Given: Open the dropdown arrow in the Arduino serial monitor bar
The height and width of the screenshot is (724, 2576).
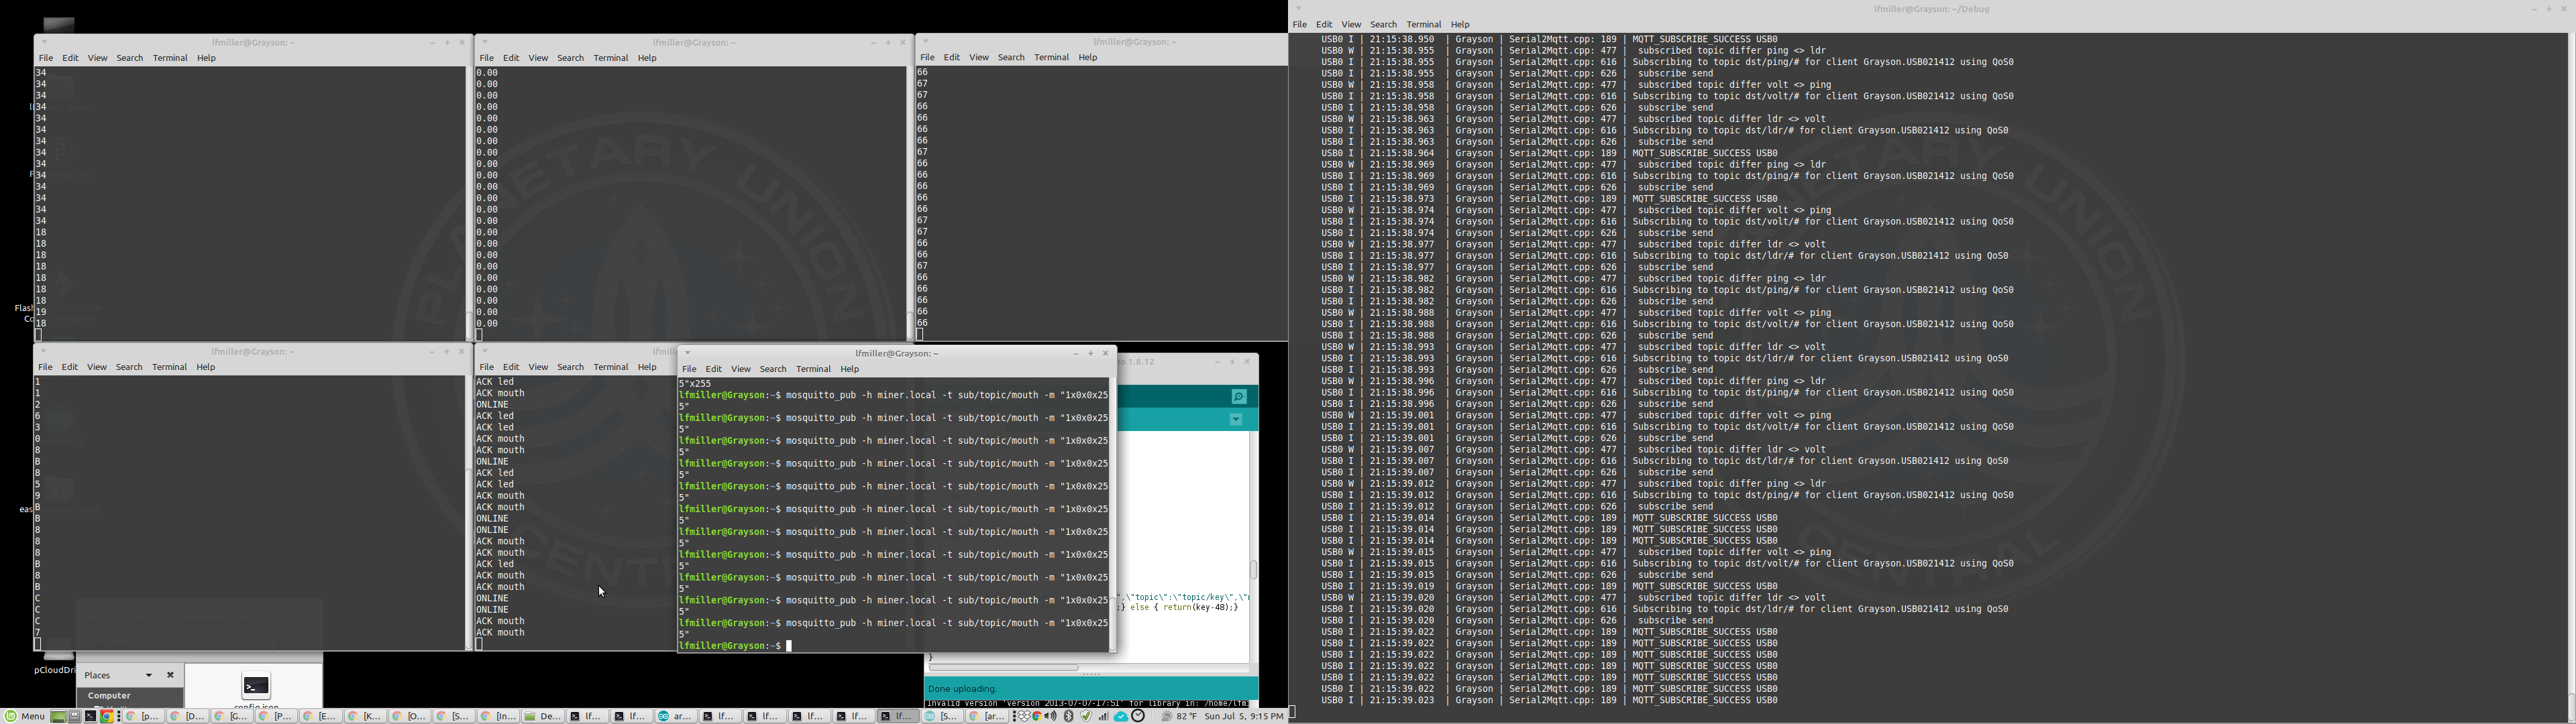Looking at the screenshot, I should pyautogui.click(x=1236, y=419).
